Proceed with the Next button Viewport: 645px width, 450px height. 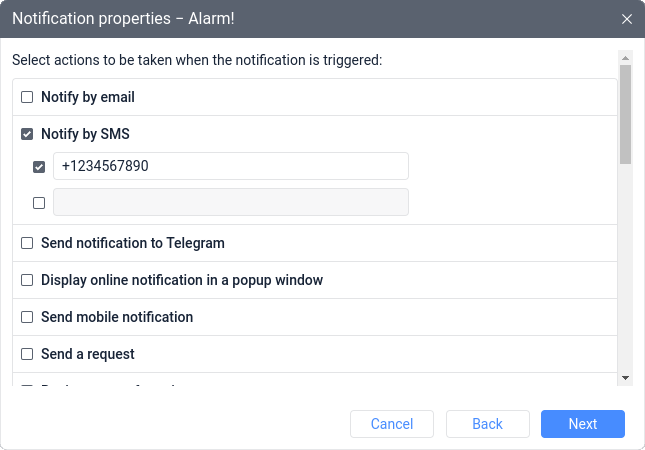(582, 424)
